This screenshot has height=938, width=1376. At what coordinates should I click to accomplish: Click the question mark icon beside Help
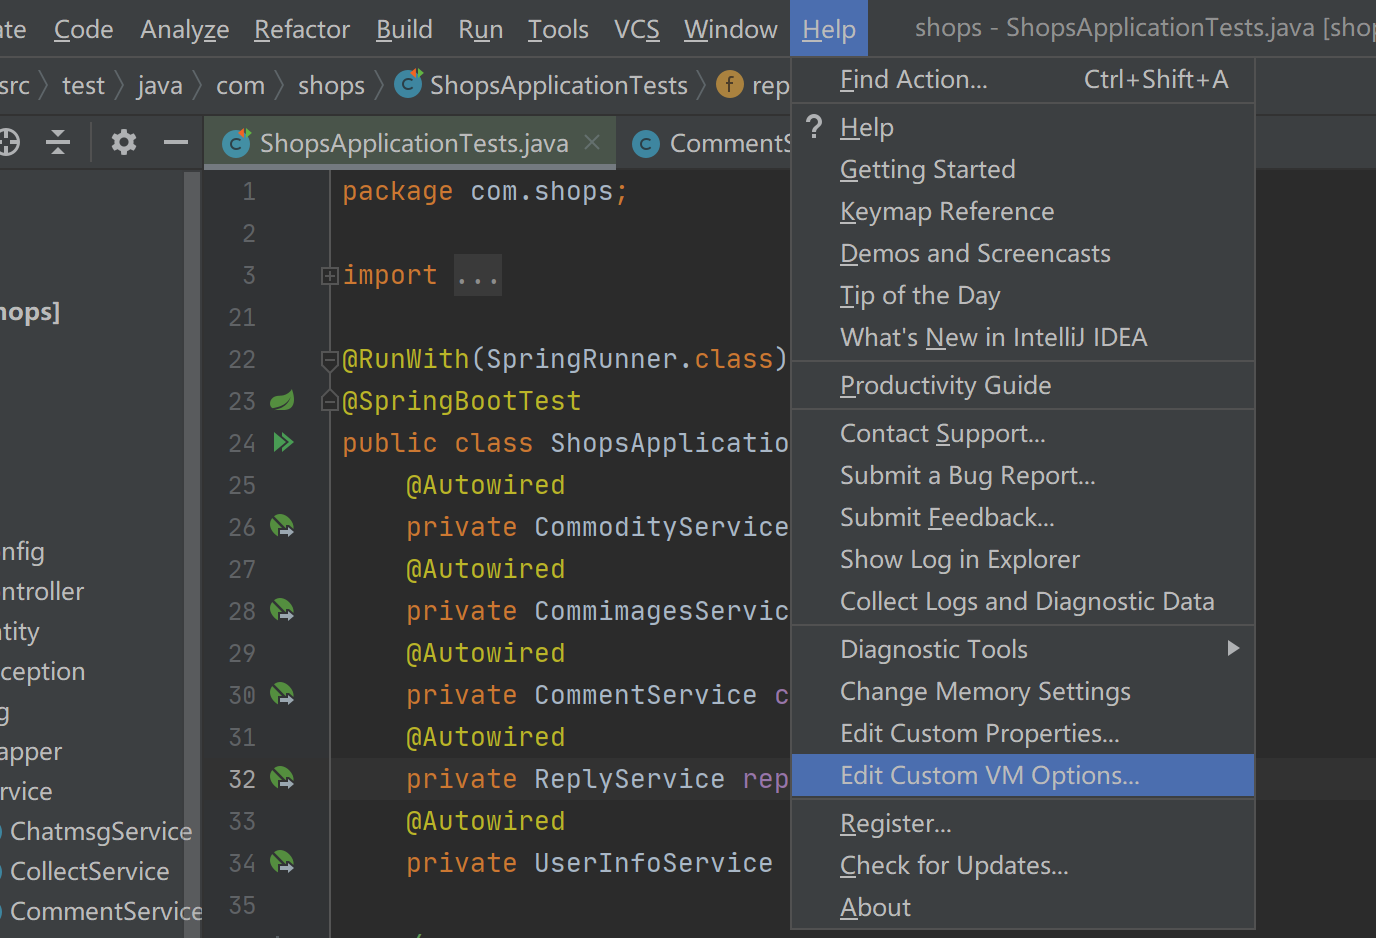tap(815, 127)
